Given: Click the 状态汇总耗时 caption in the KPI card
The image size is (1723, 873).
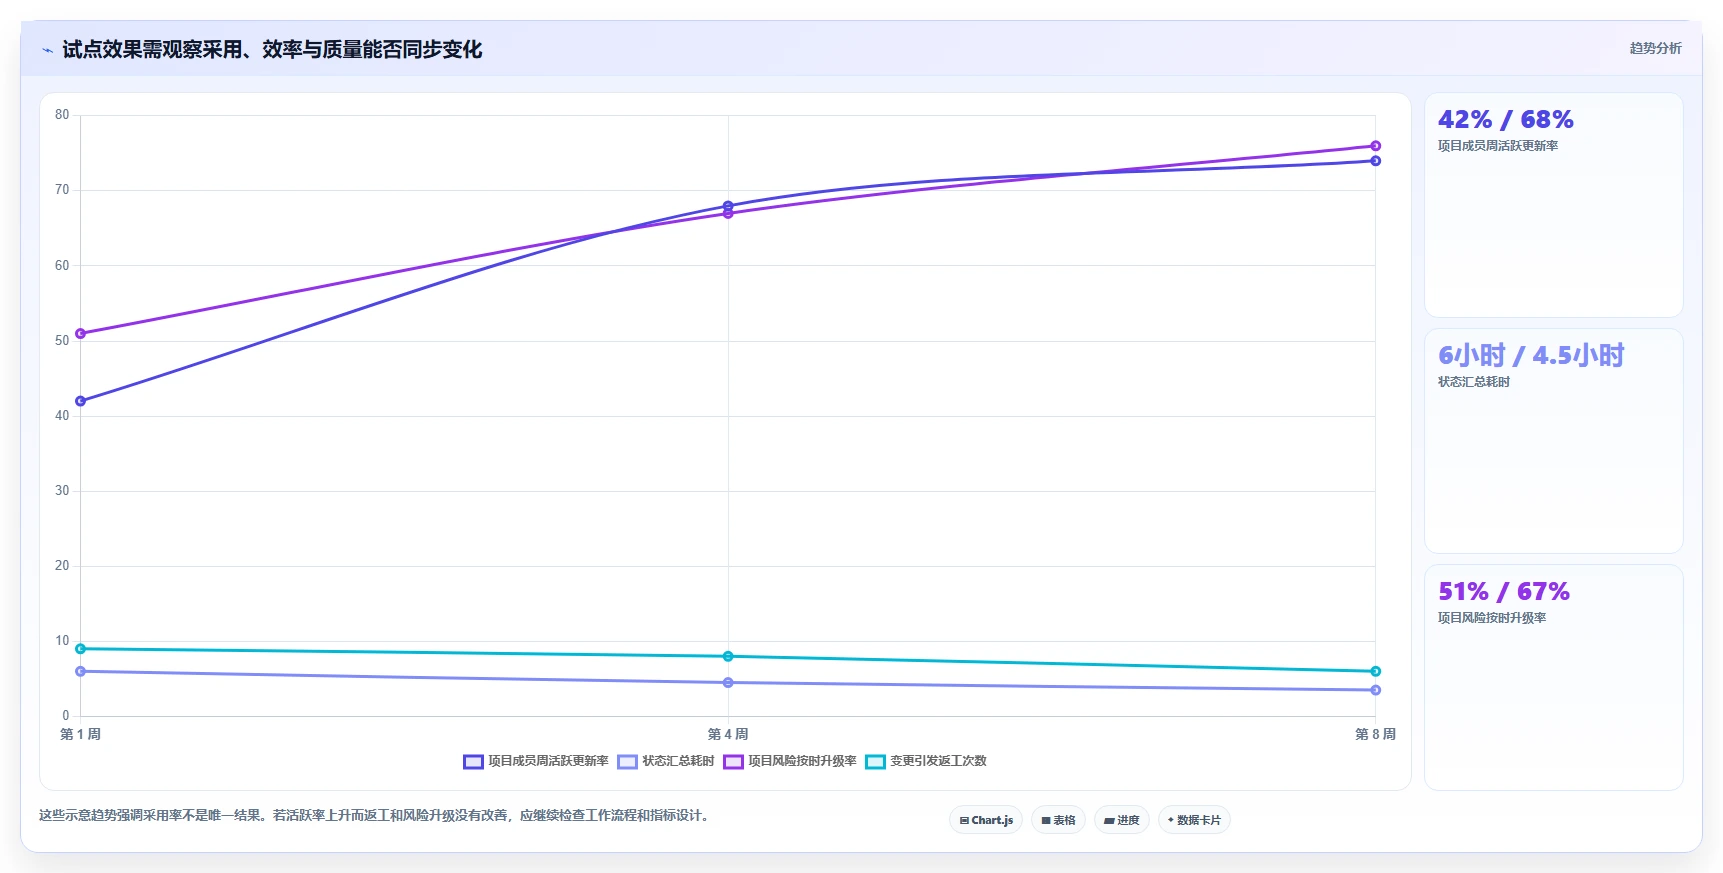Looking at the screenshot, I should click(1474, 382).
